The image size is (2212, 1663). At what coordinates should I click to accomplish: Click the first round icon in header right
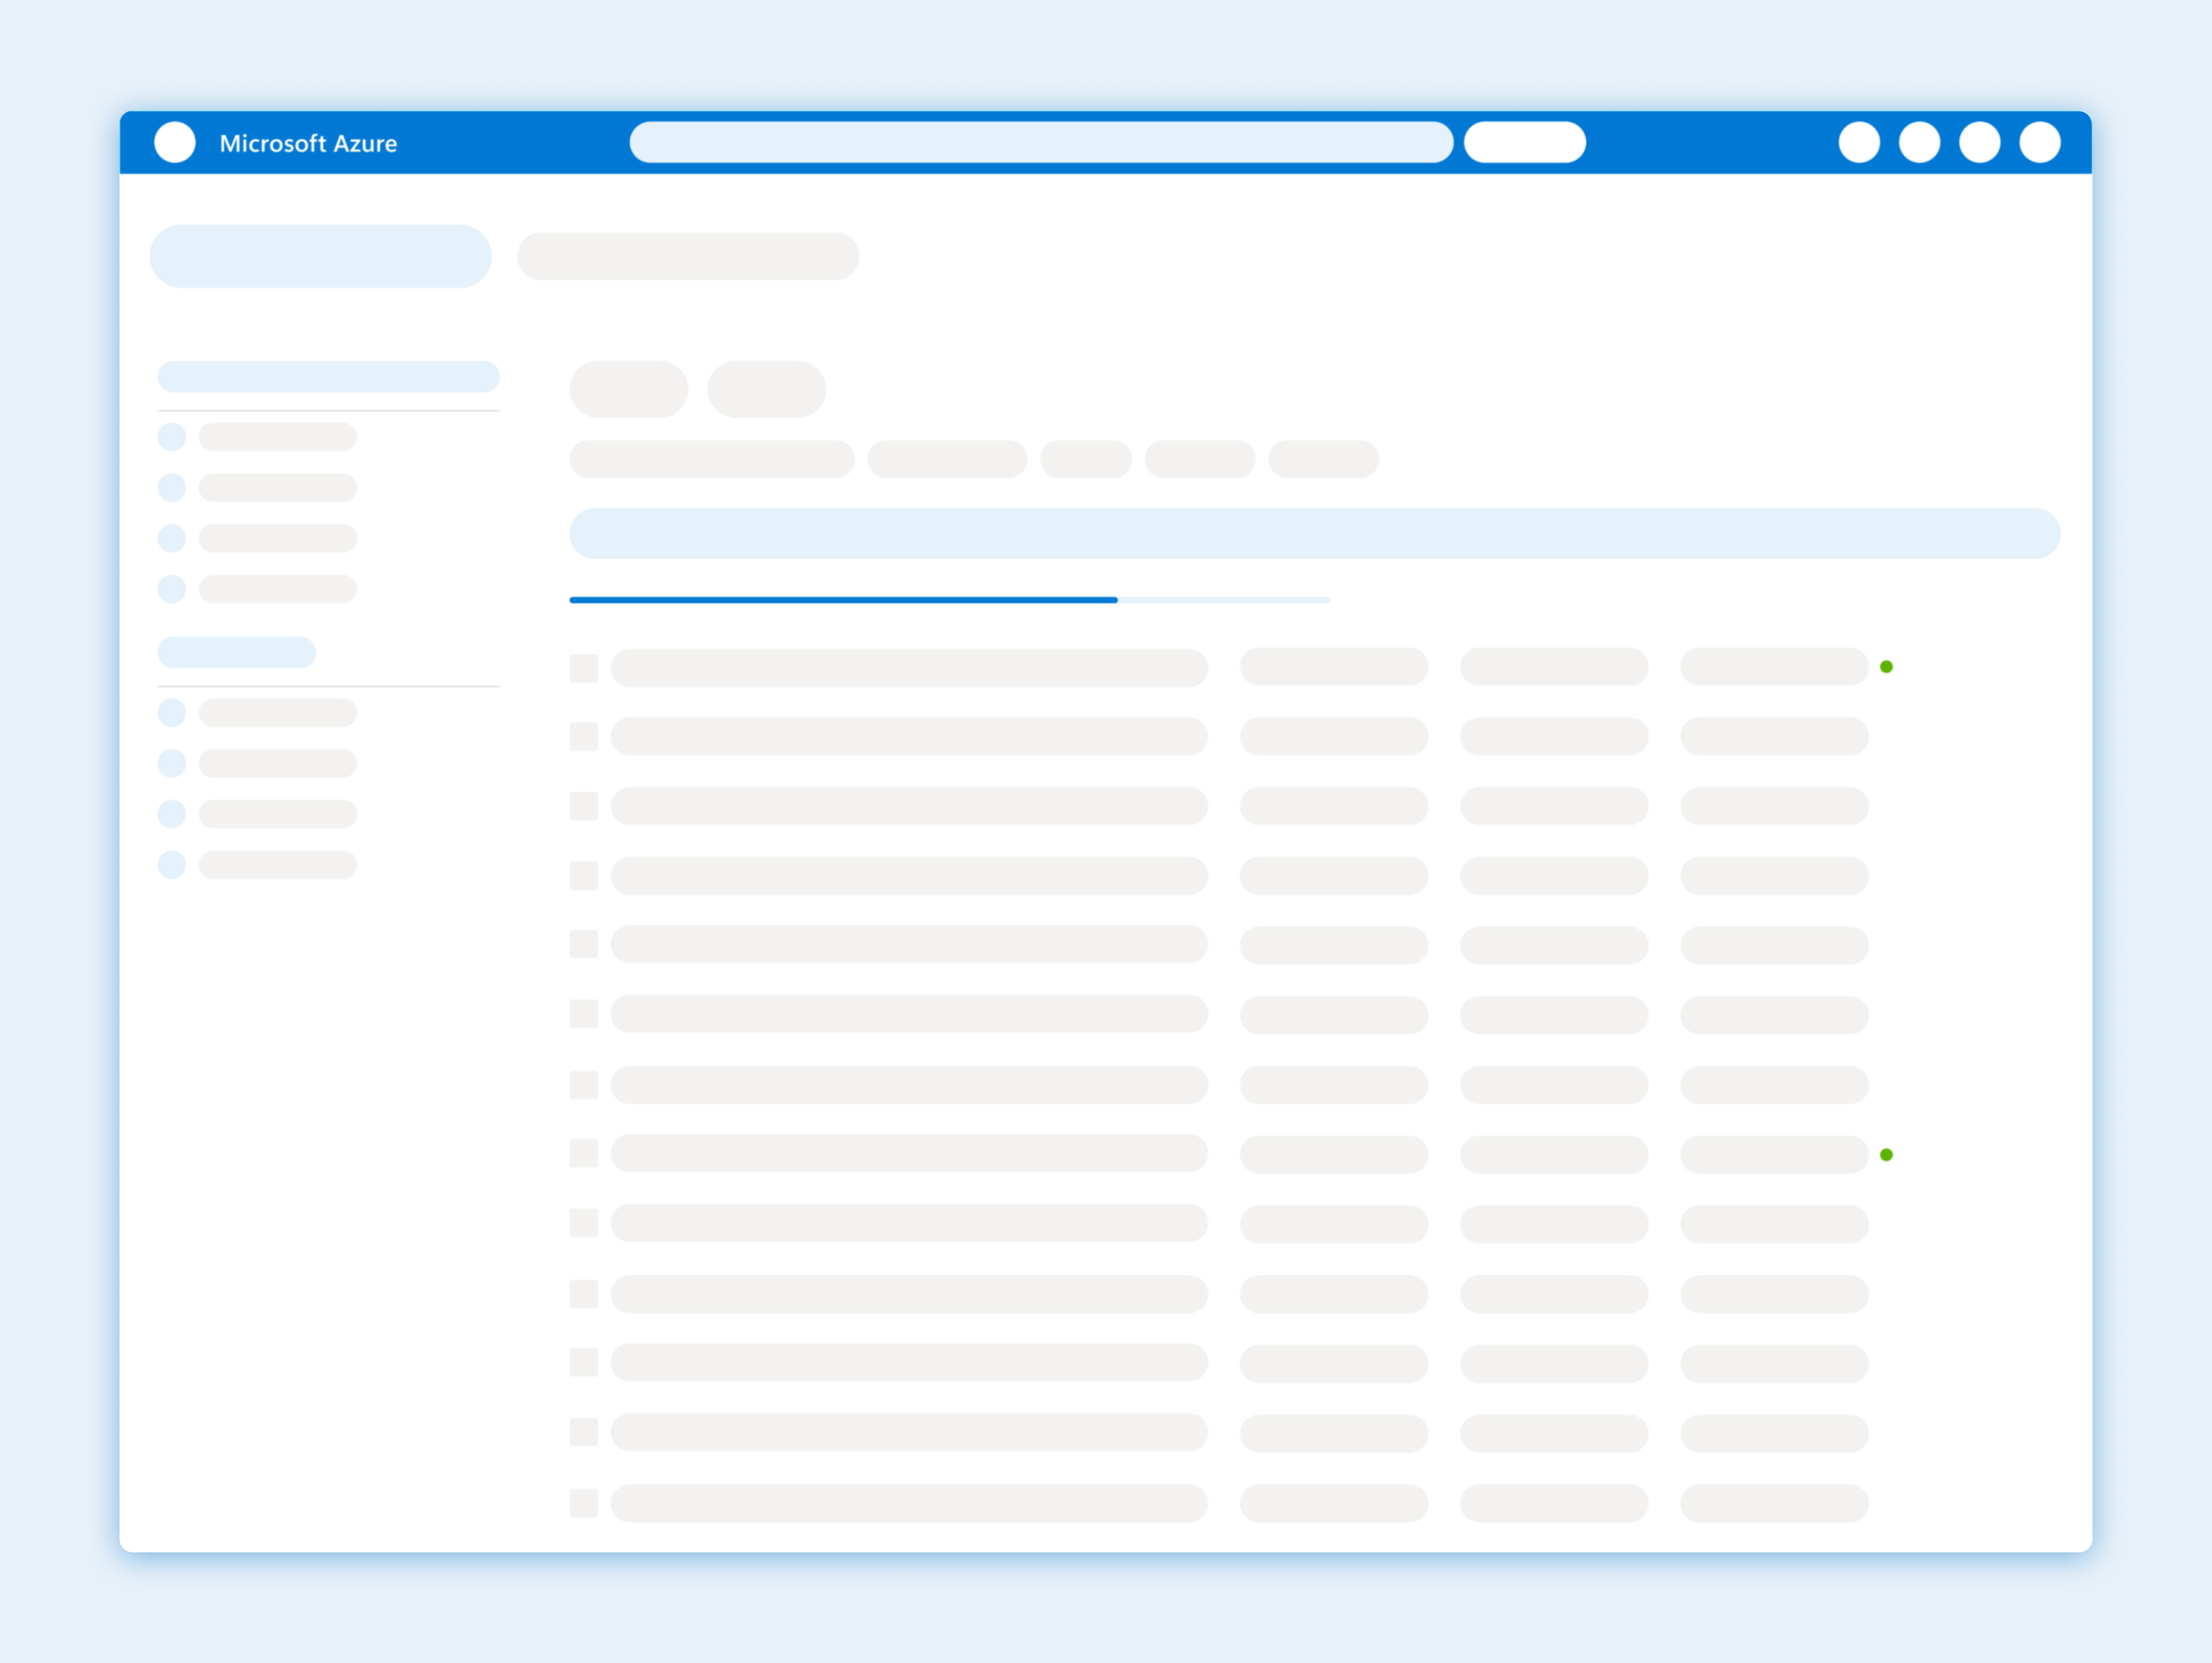(1859, 142)
